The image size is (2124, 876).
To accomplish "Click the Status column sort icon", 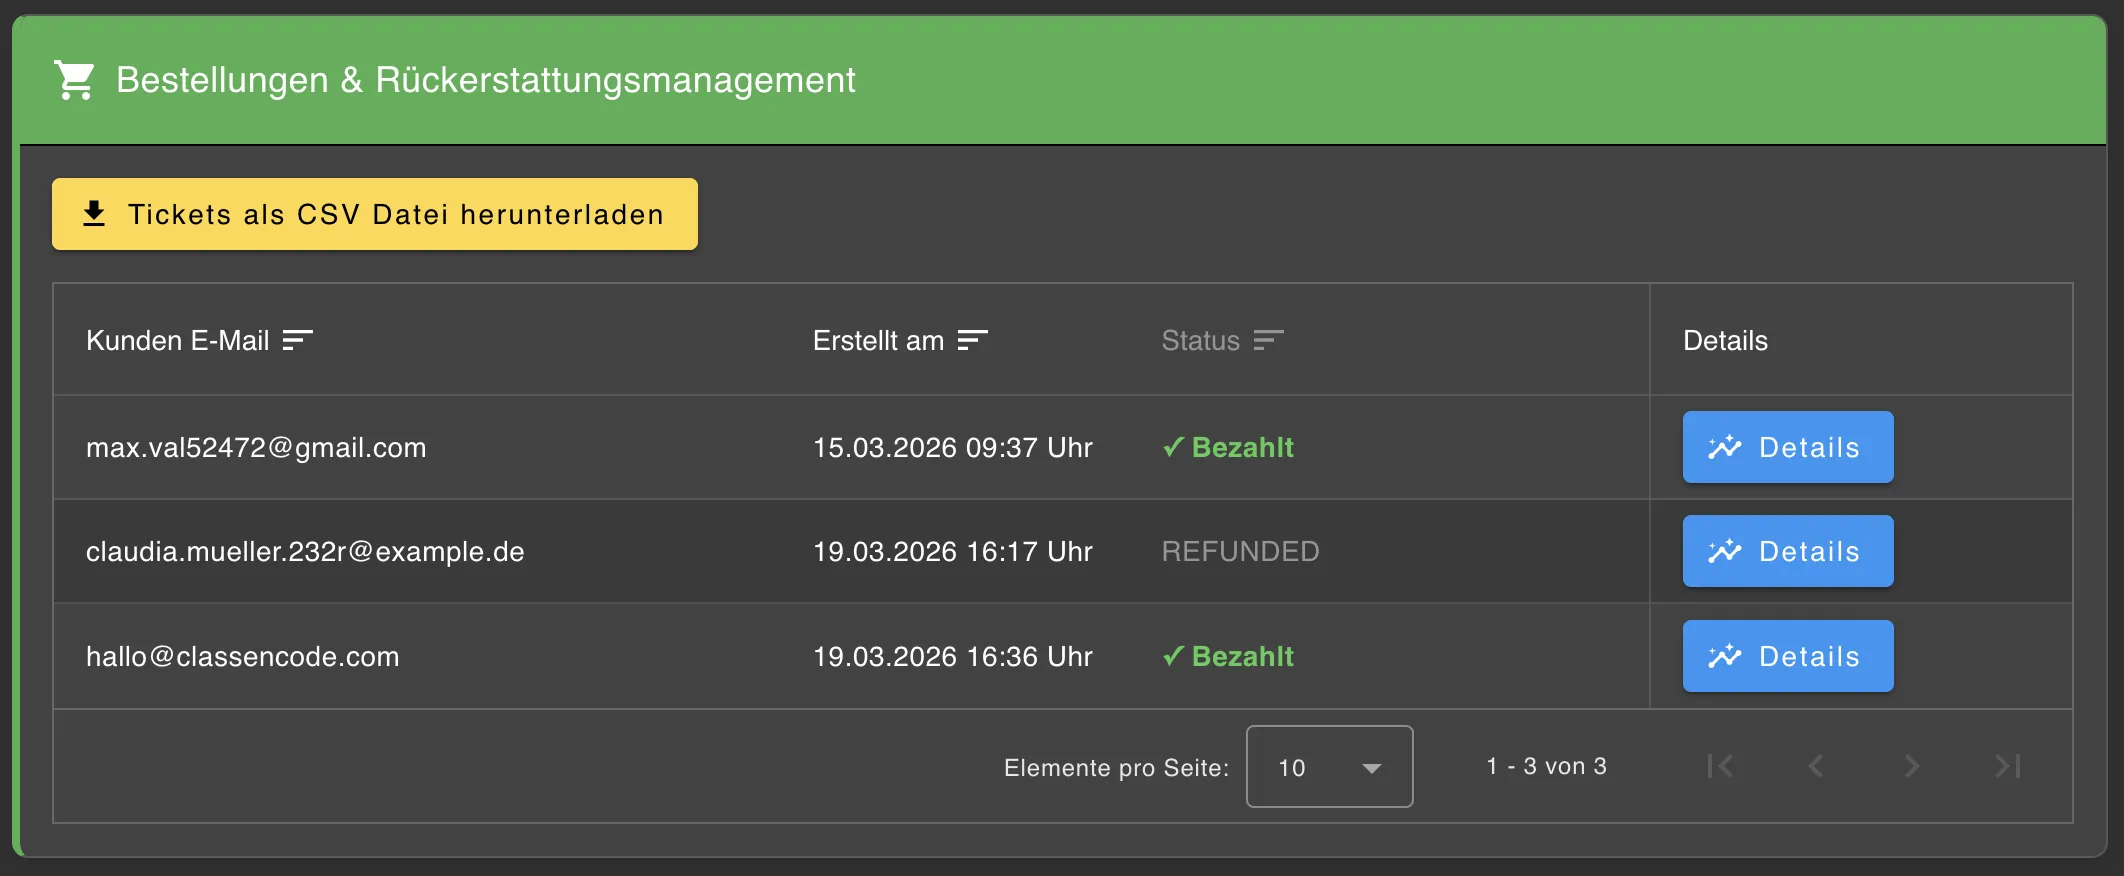I will (1268, 341).
